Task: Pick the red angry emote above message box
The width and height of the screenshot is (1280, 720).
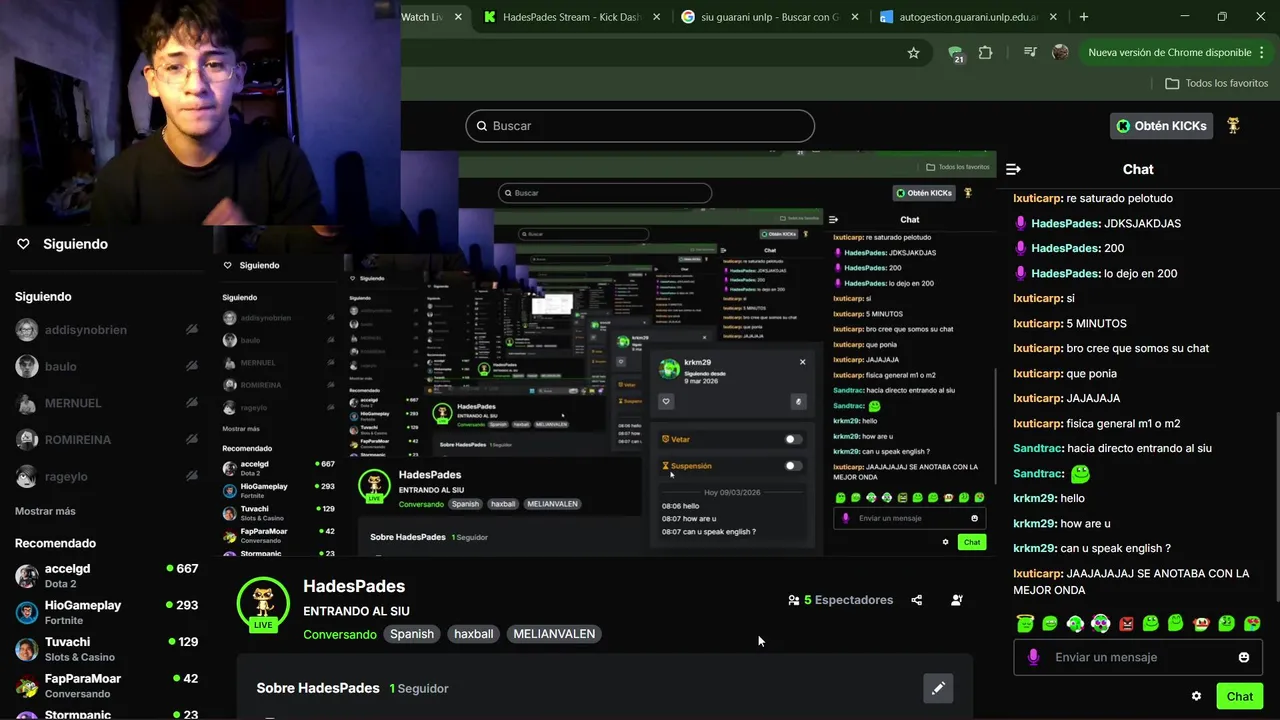Action: click(x=1126, y=623)
